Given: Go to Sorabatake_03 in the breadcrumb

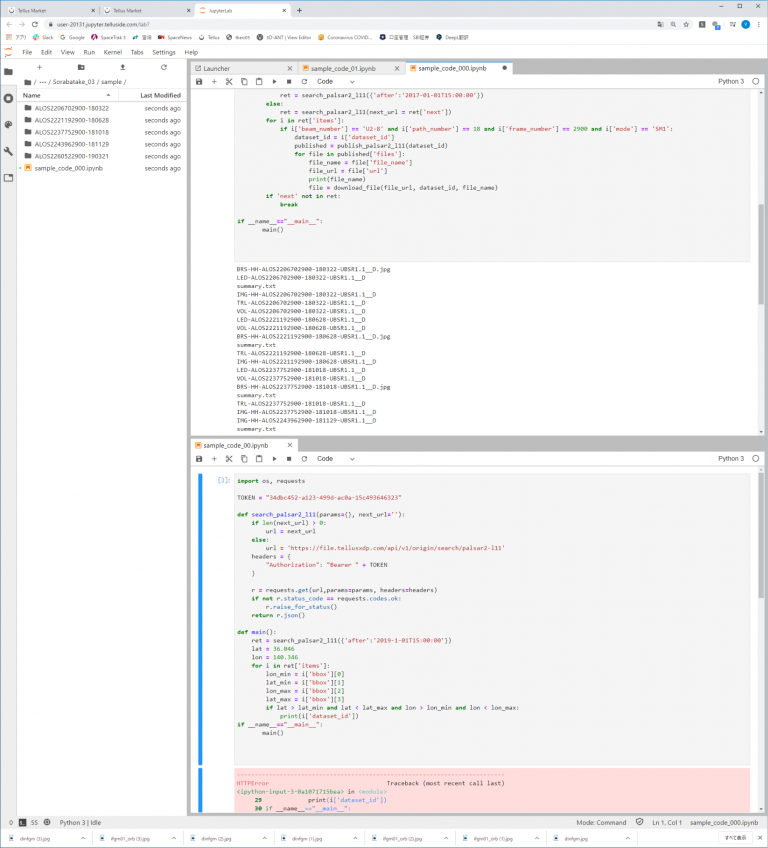Looking at the screenshot, I should [73, 82].
